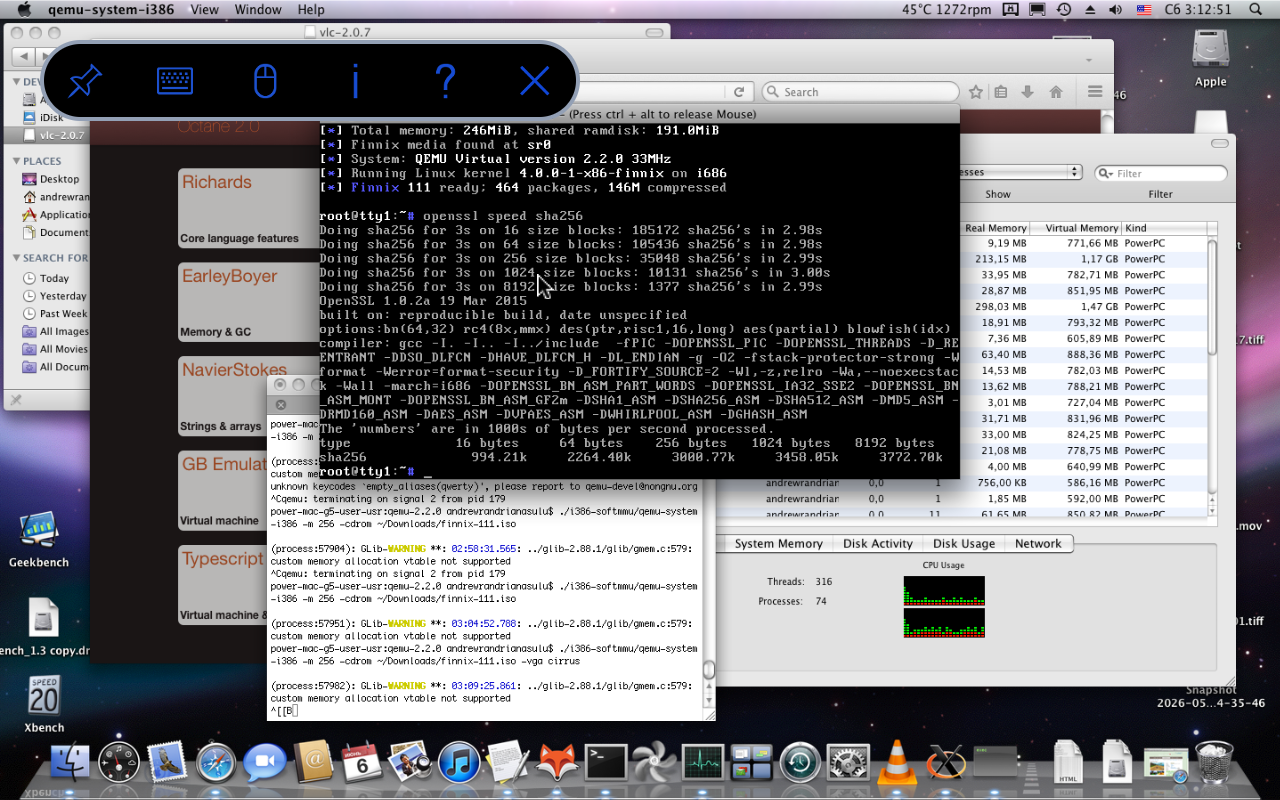Open the Firefox hamburger menu

[x=1095, y=92]
